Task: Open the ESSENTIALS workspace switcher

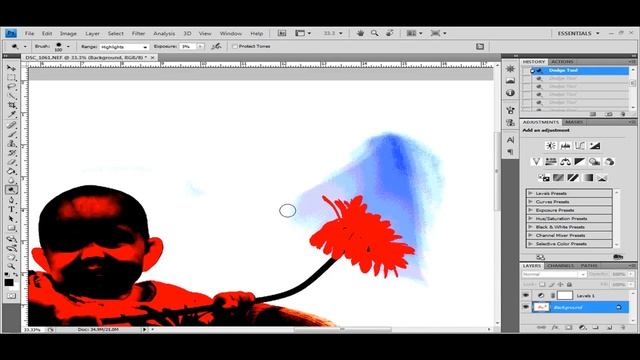Action: (x=578, y=33)
